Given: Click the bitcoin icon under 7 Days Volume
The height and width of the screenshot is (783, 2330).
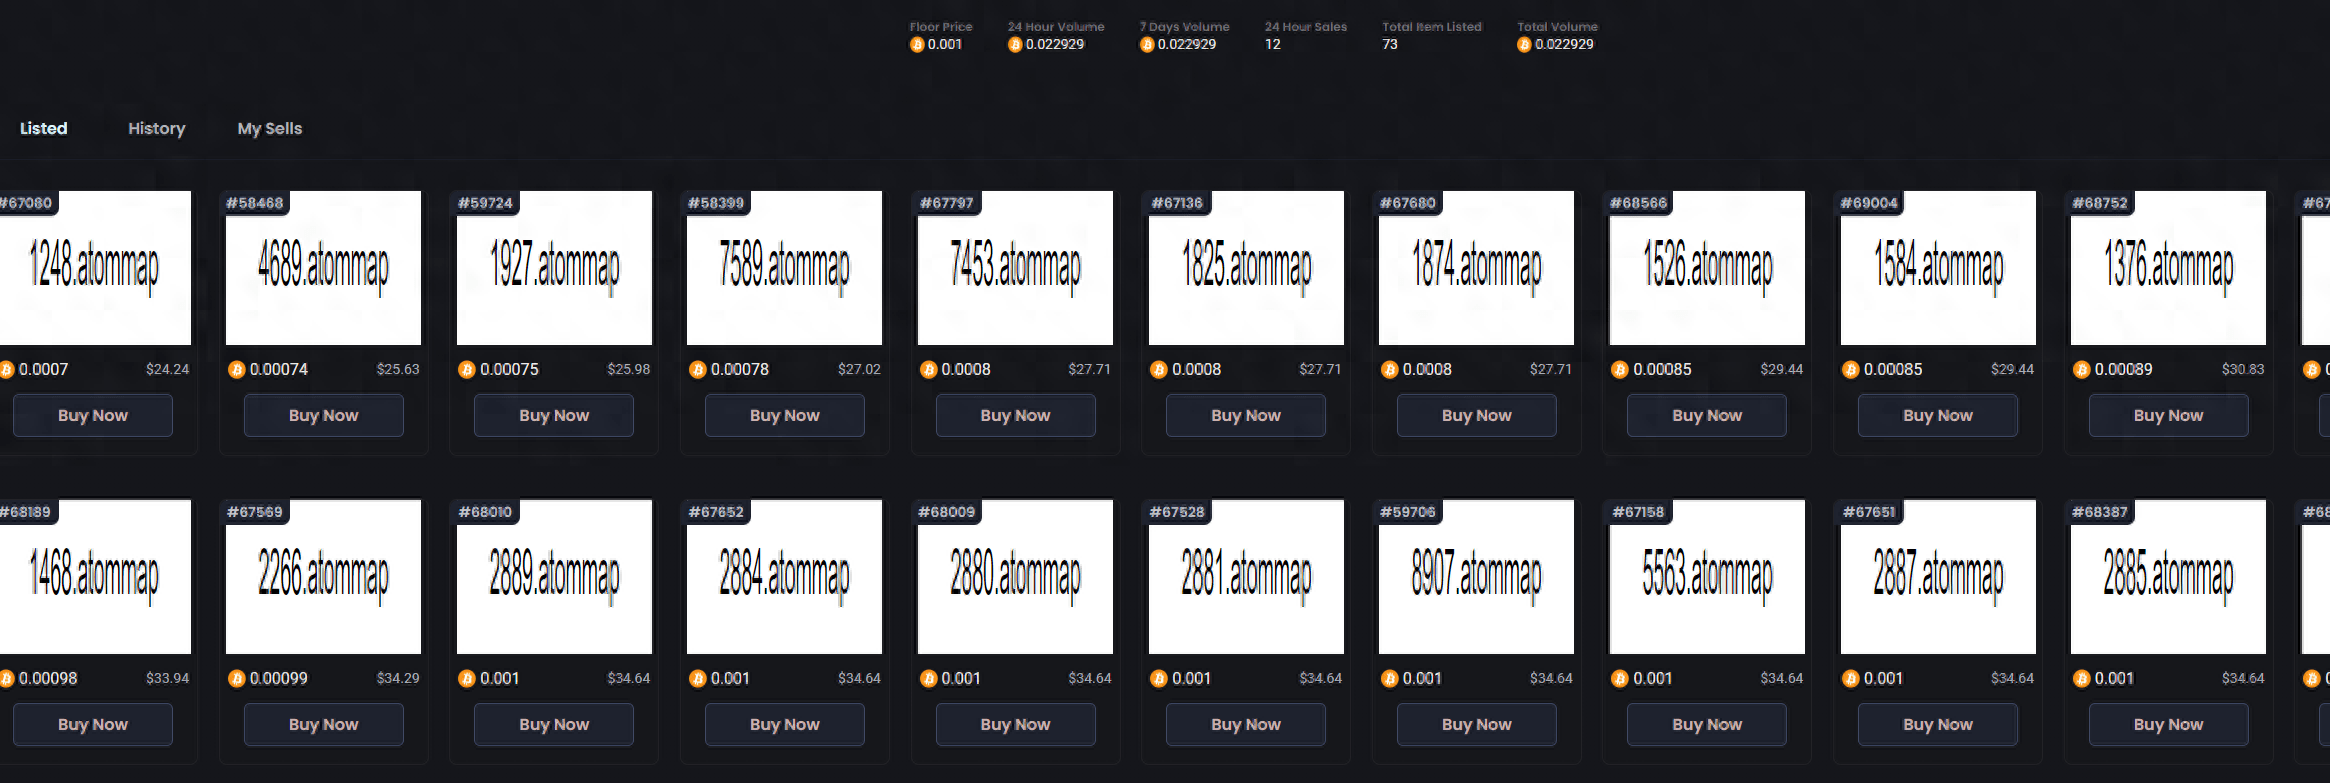Looking at the screenshot, I should 1147,45.
